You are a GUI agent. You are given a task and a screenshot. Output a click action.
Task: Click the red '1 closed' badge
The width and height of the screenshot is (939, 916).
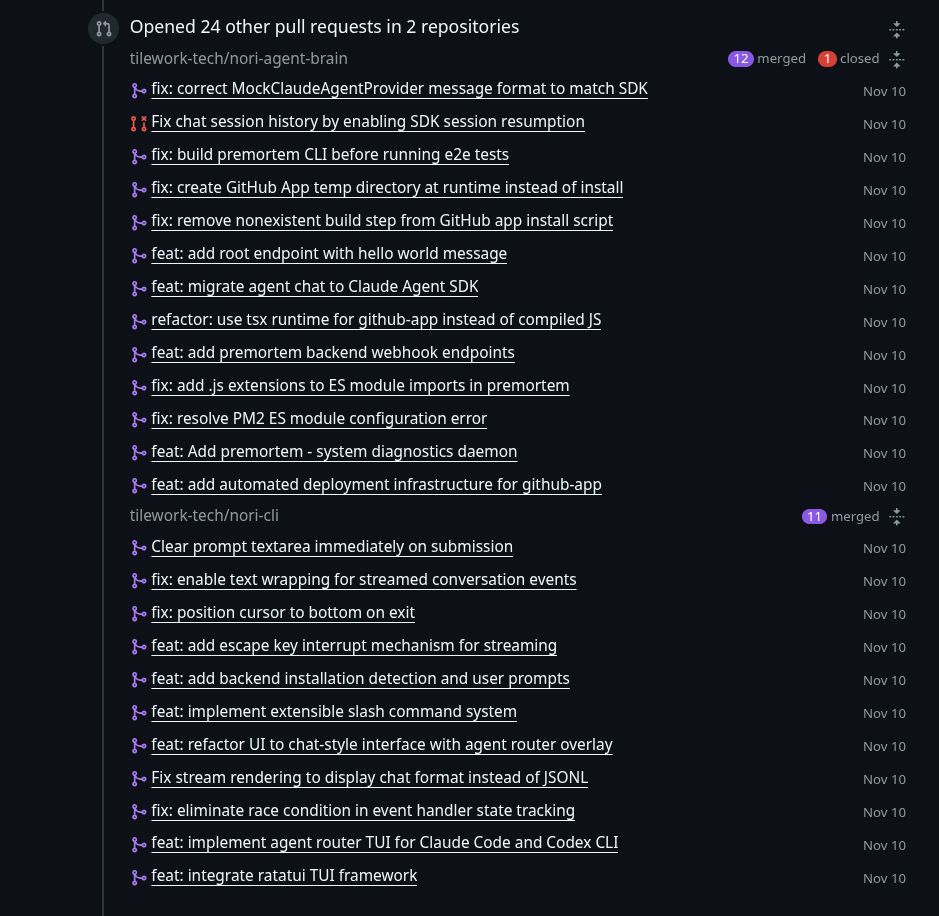[x=849, y=59]
